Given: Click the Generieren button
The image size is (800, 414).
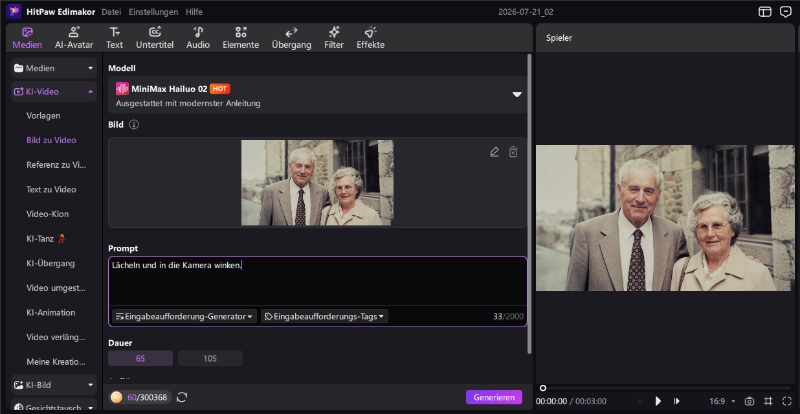Looking at the screenshot, I should pos(494,397).
